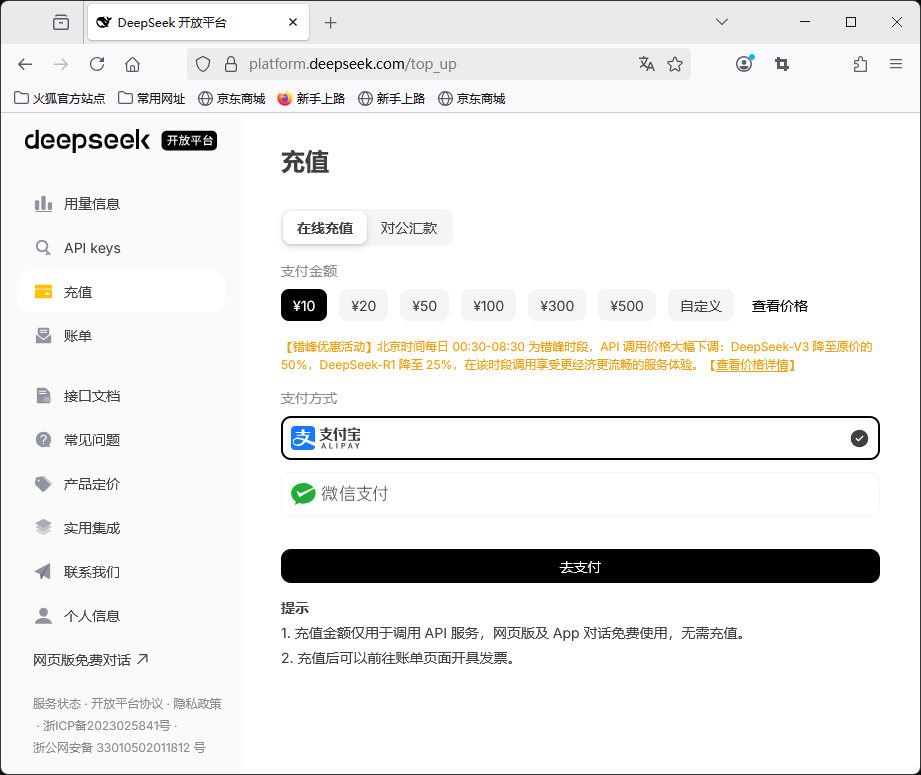The image size is (921, 775).
Task: Click the API keys magnifier icon
Action: (43, 247)
